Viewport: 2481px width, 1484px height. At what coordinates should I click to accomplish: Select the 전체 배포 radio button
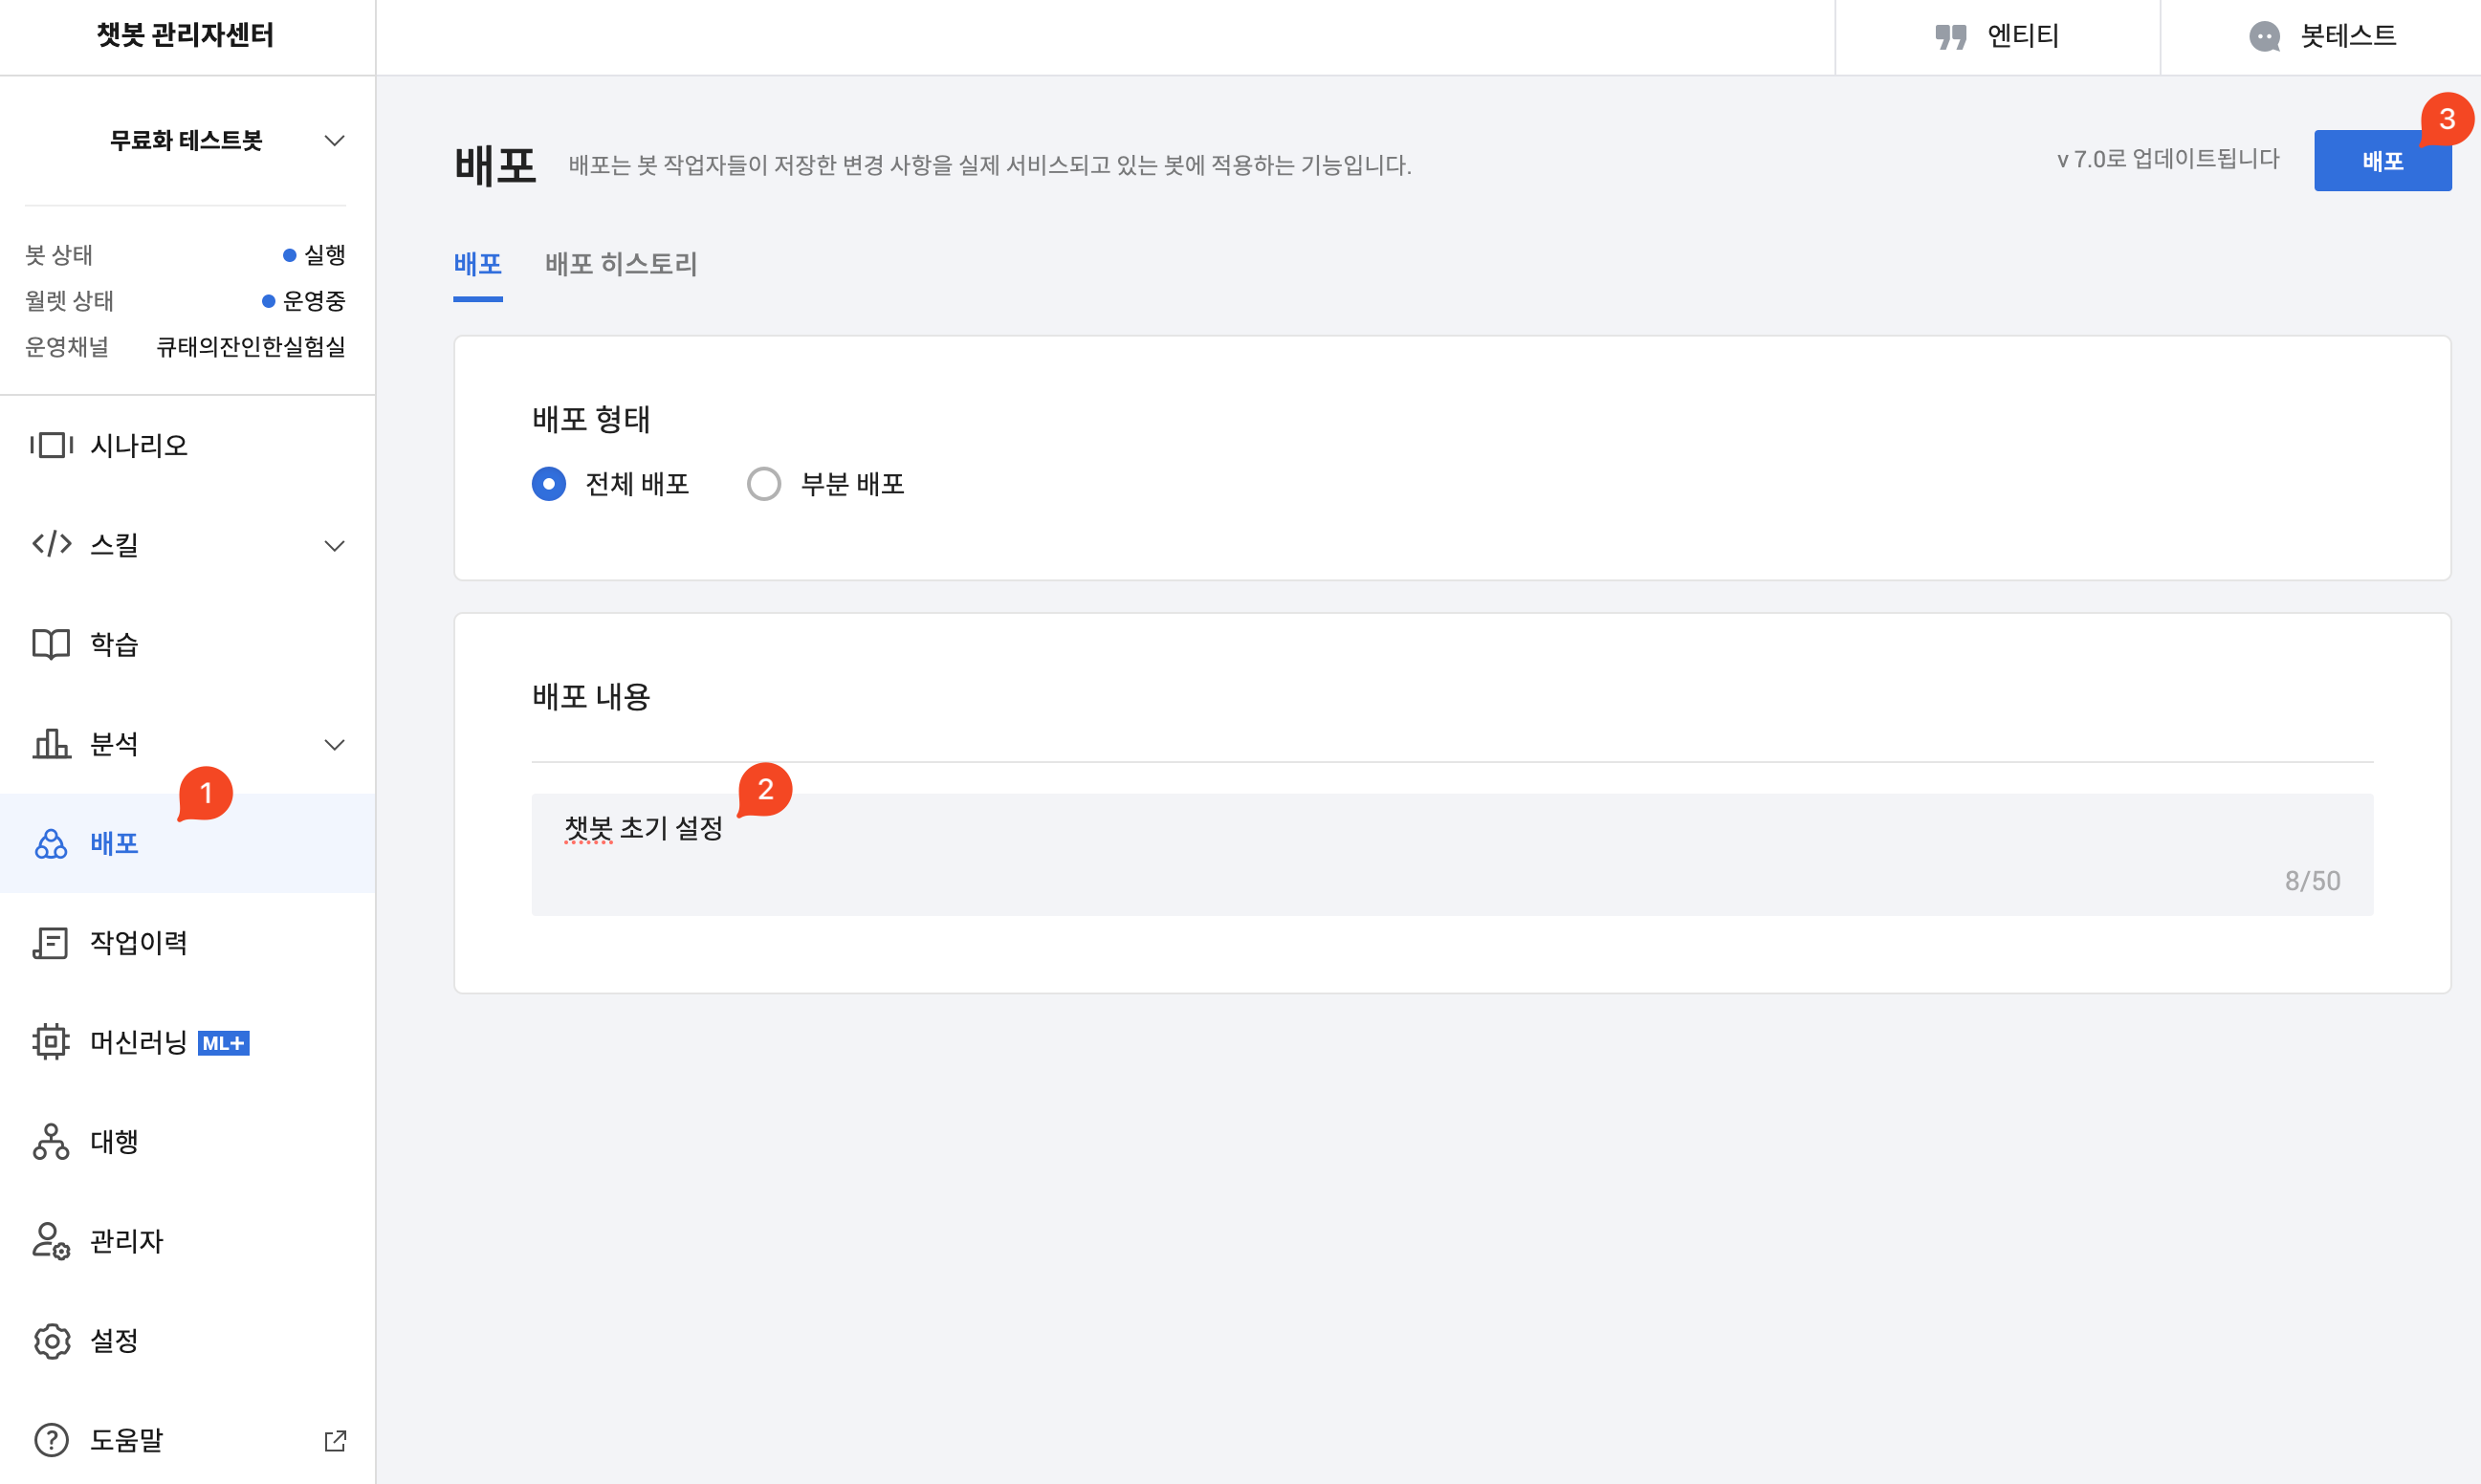(x=549, y=484)
